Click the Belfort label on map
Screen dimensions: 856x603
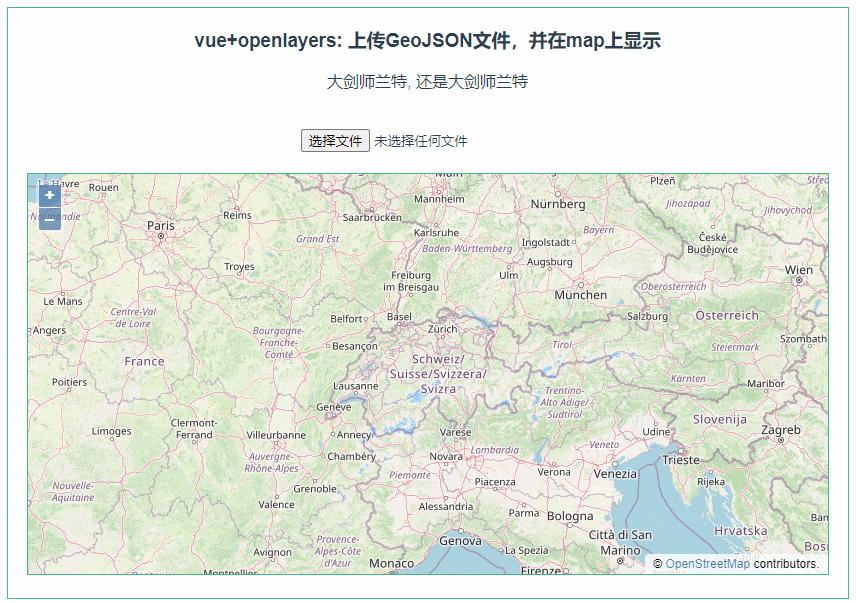pos(346,319)
